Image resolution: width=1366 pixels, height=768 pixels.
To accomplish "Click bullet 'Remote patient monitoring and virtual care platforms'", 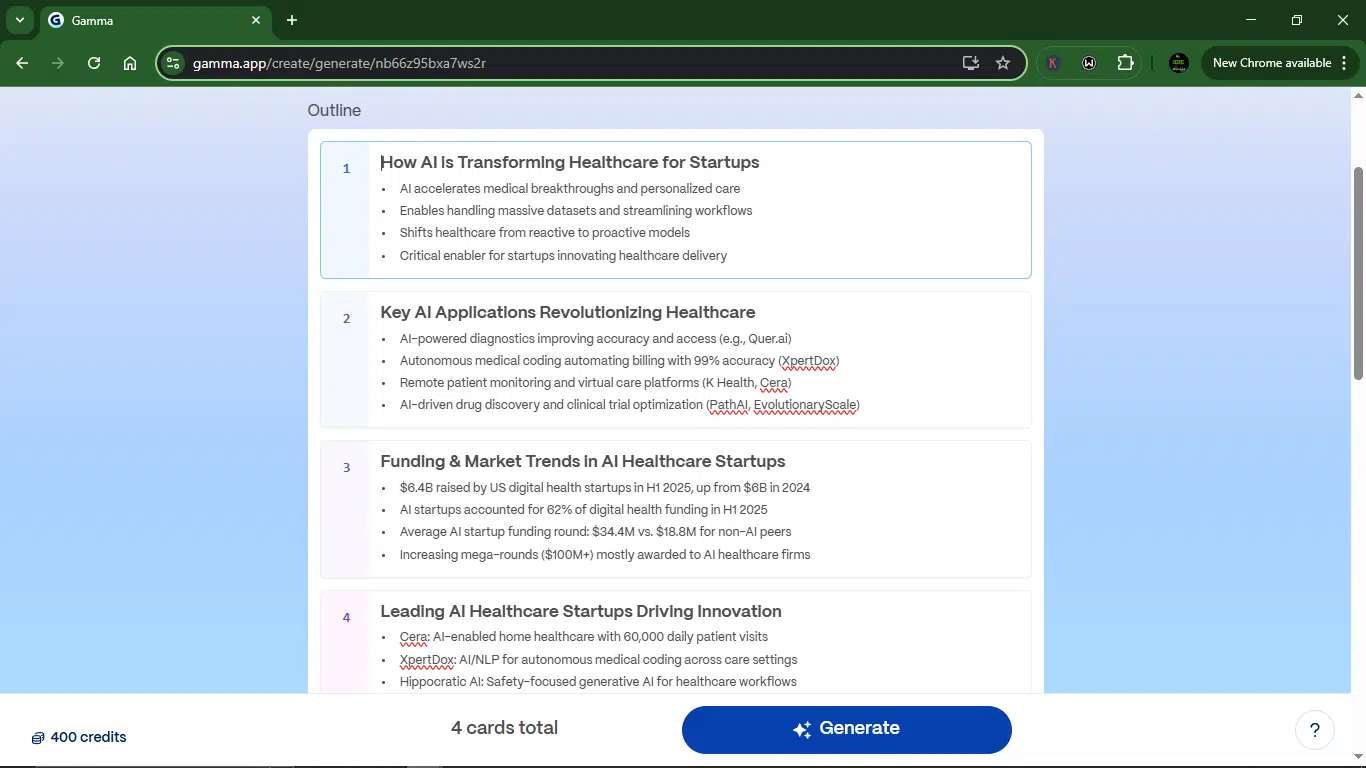I will click(596, 383).
